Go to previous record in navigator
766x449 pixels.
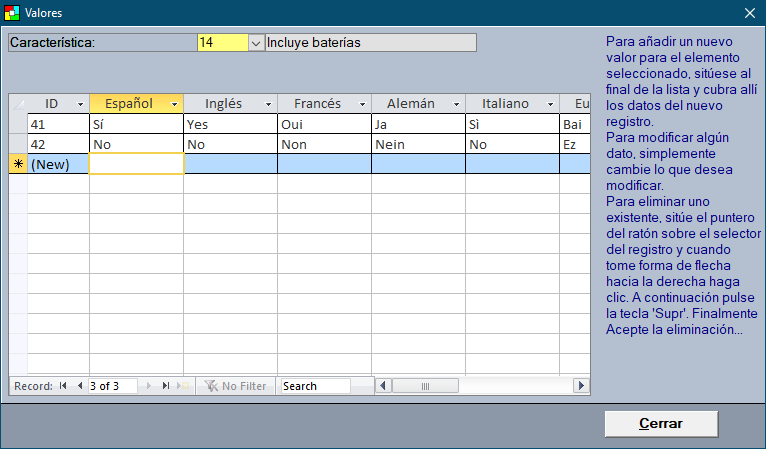click(79, 386)
